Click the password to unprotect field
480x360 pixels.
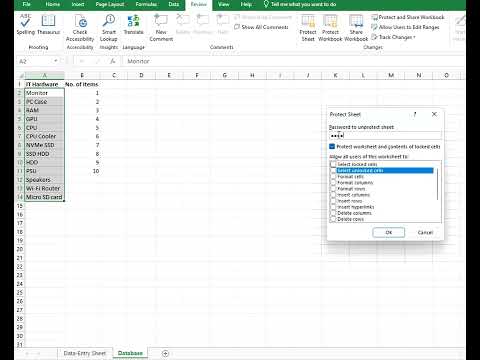[385, 135]
